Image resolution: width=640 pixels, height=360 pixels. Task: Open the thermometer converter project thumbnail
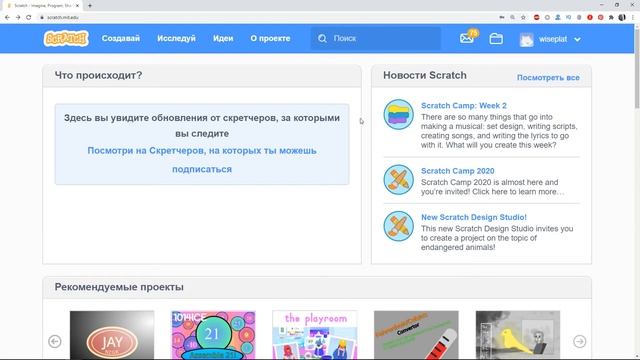tap(416, 335)
